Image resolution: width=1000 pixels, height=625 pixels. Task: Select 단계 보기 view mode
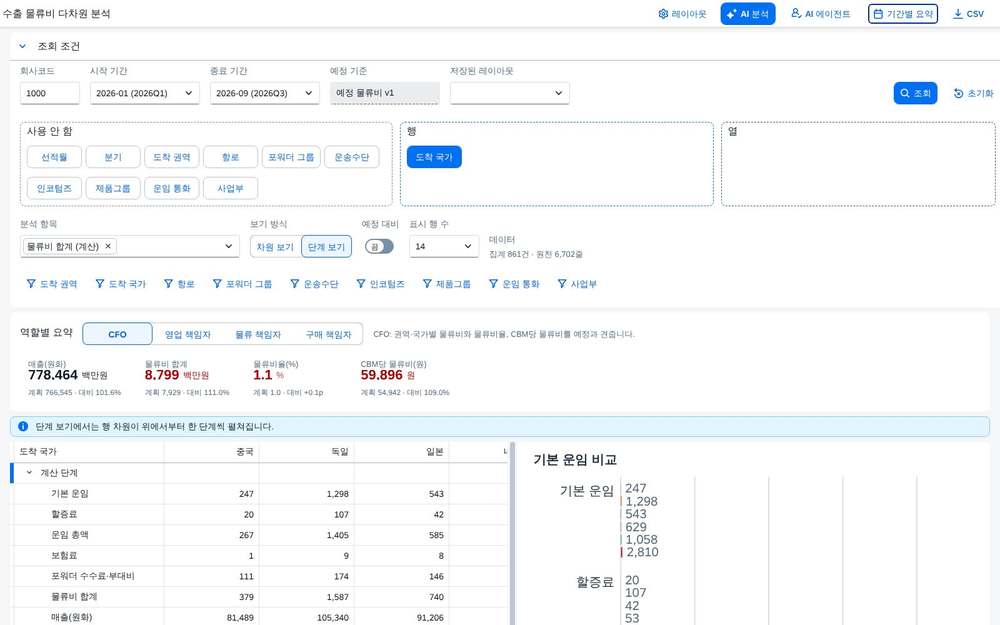point(326,247)
